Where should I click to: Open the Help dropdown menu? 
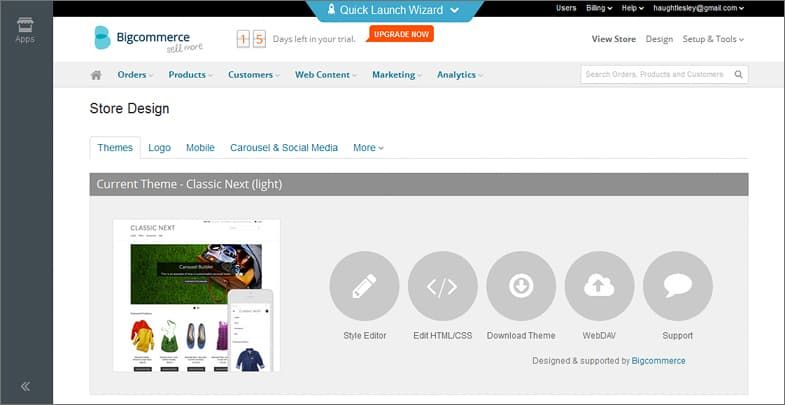tap(632, 8)
